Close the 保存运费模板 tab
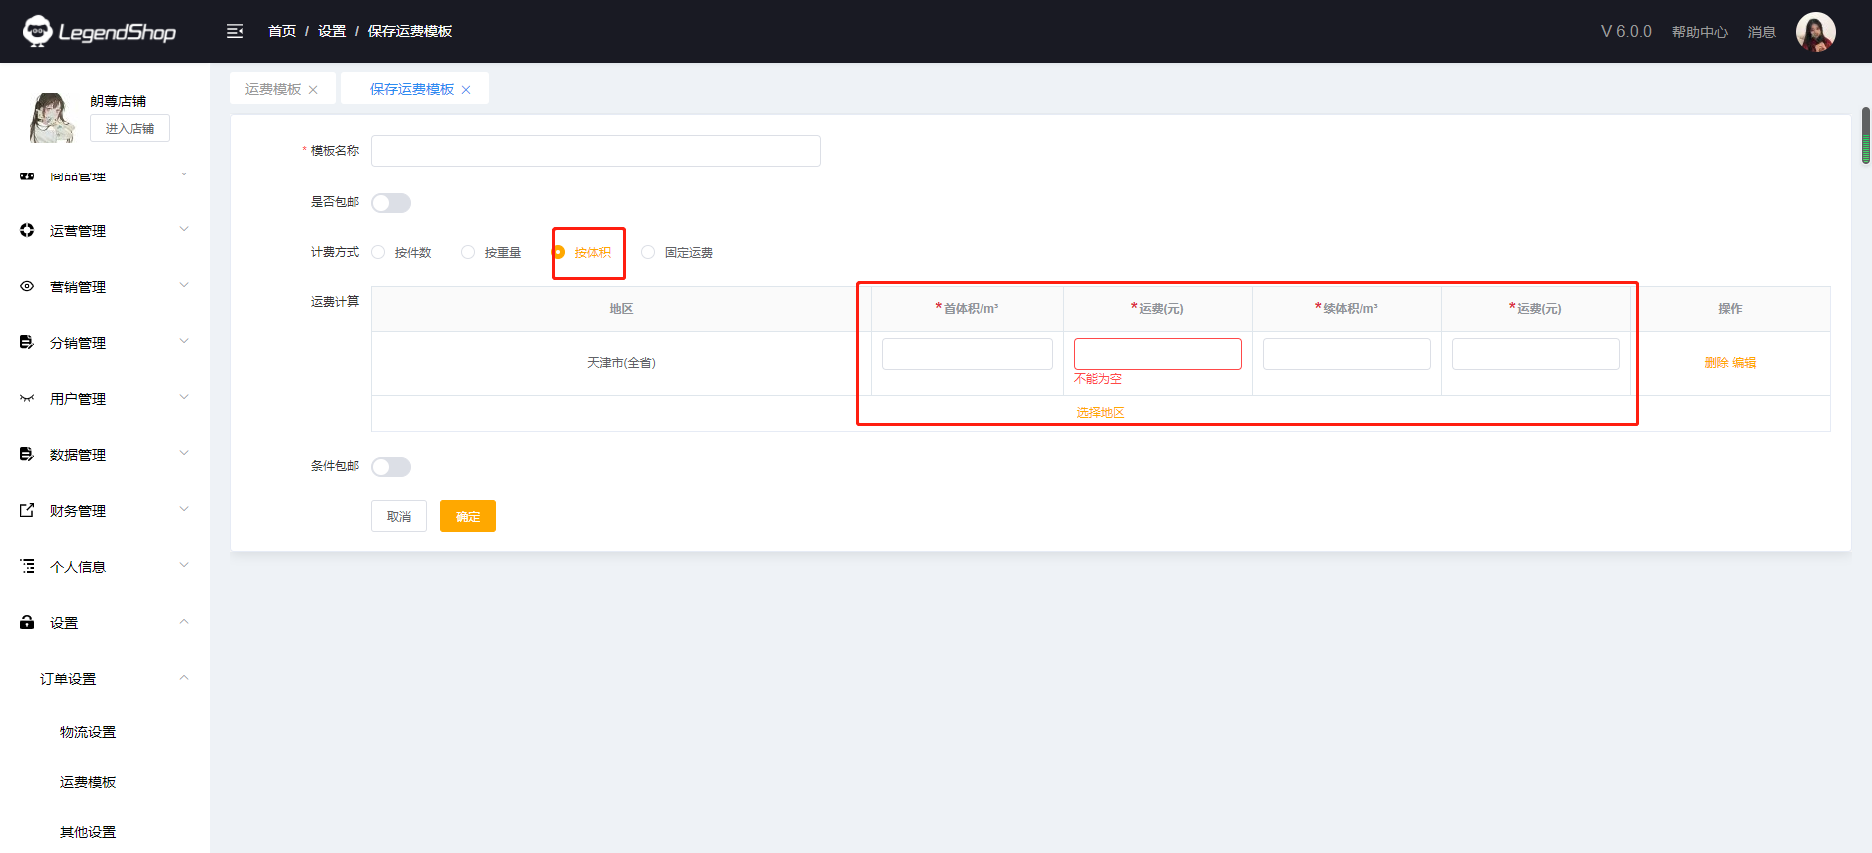 click(466, 90)
